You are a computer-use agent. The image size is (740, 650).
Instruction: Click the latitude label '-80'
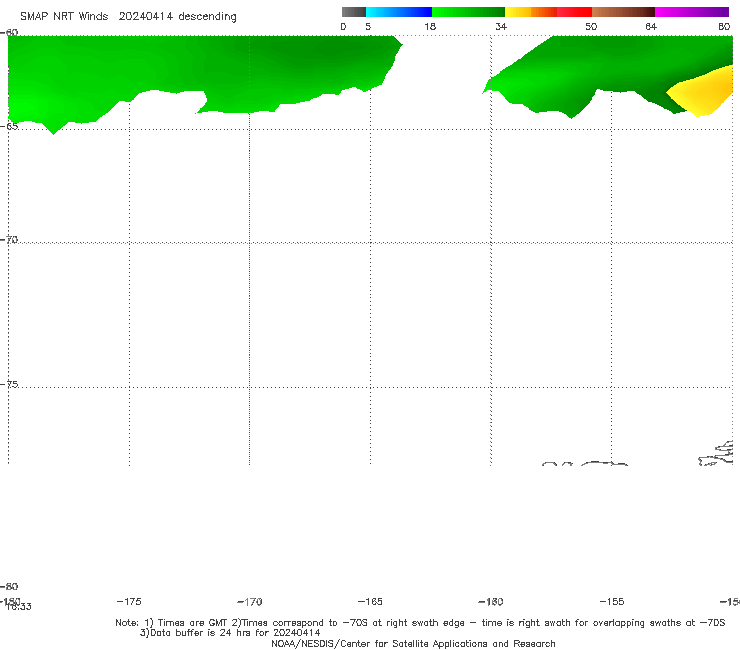[9, 587]
